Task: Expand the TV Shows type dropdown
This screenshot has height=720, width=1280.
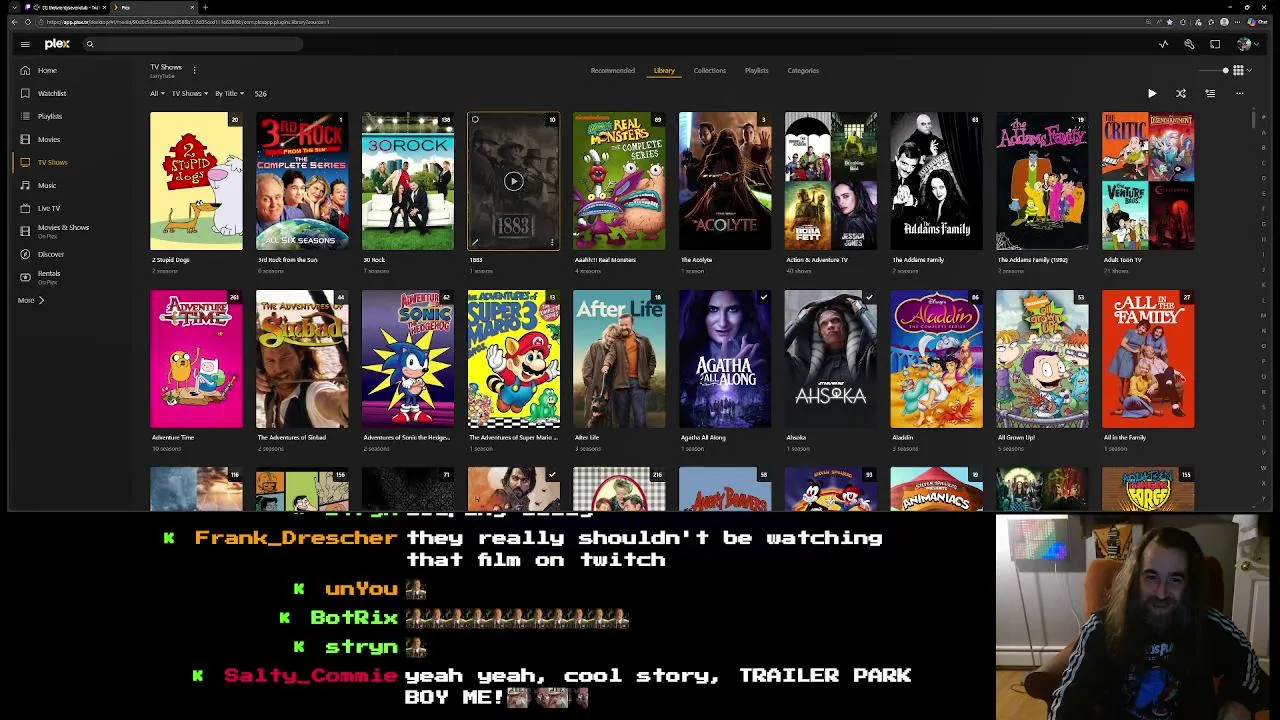Action: [189, 94]
